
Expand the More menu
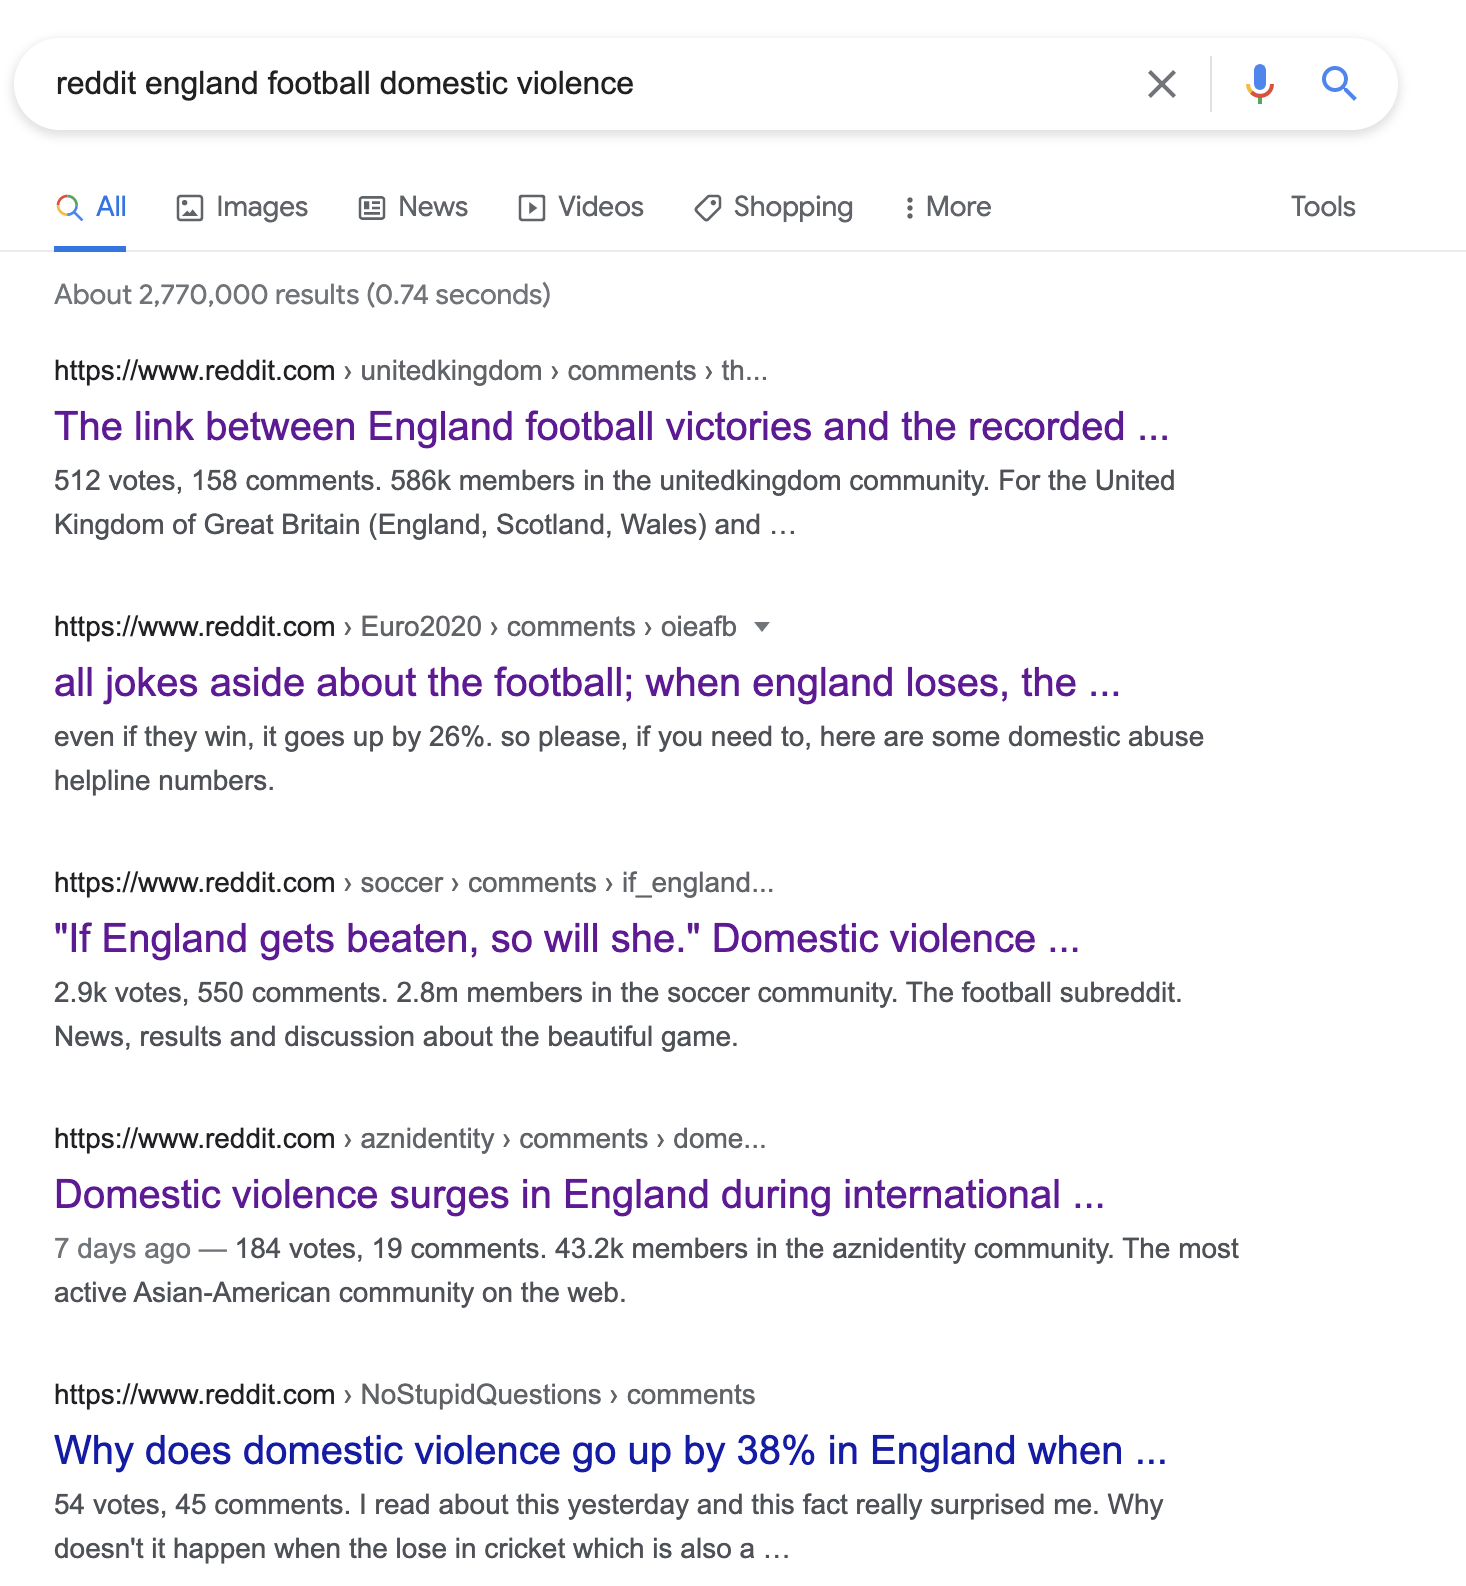click(947, 207)
